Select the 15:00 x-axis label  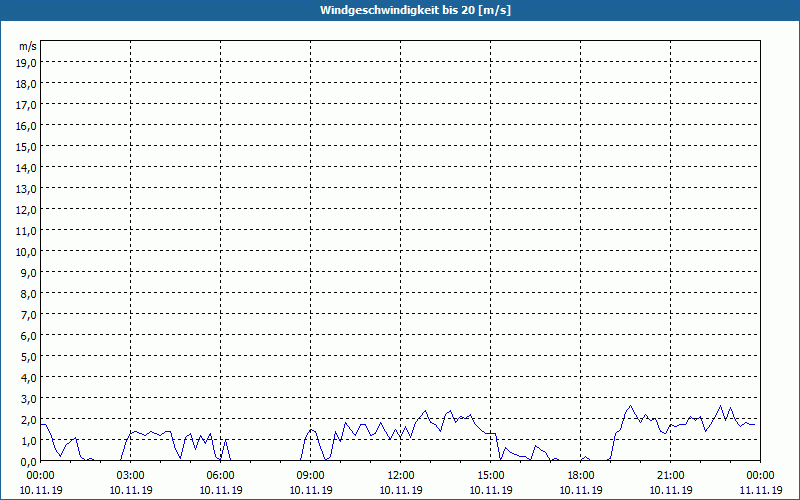click(491, 476)
